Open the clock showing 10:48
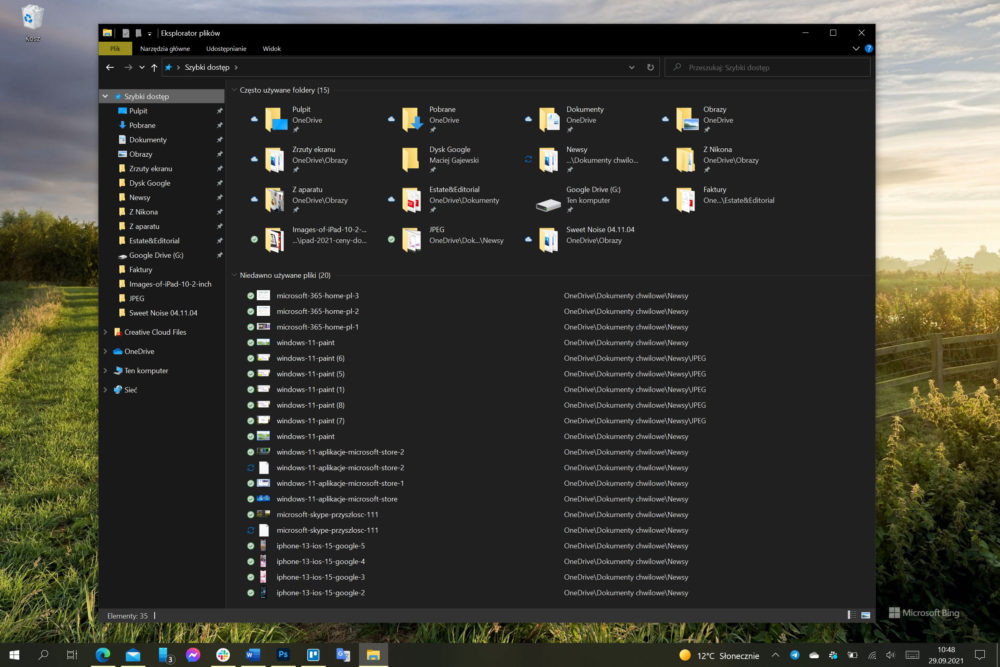1000x667 pixels. [x=946, y=655]
